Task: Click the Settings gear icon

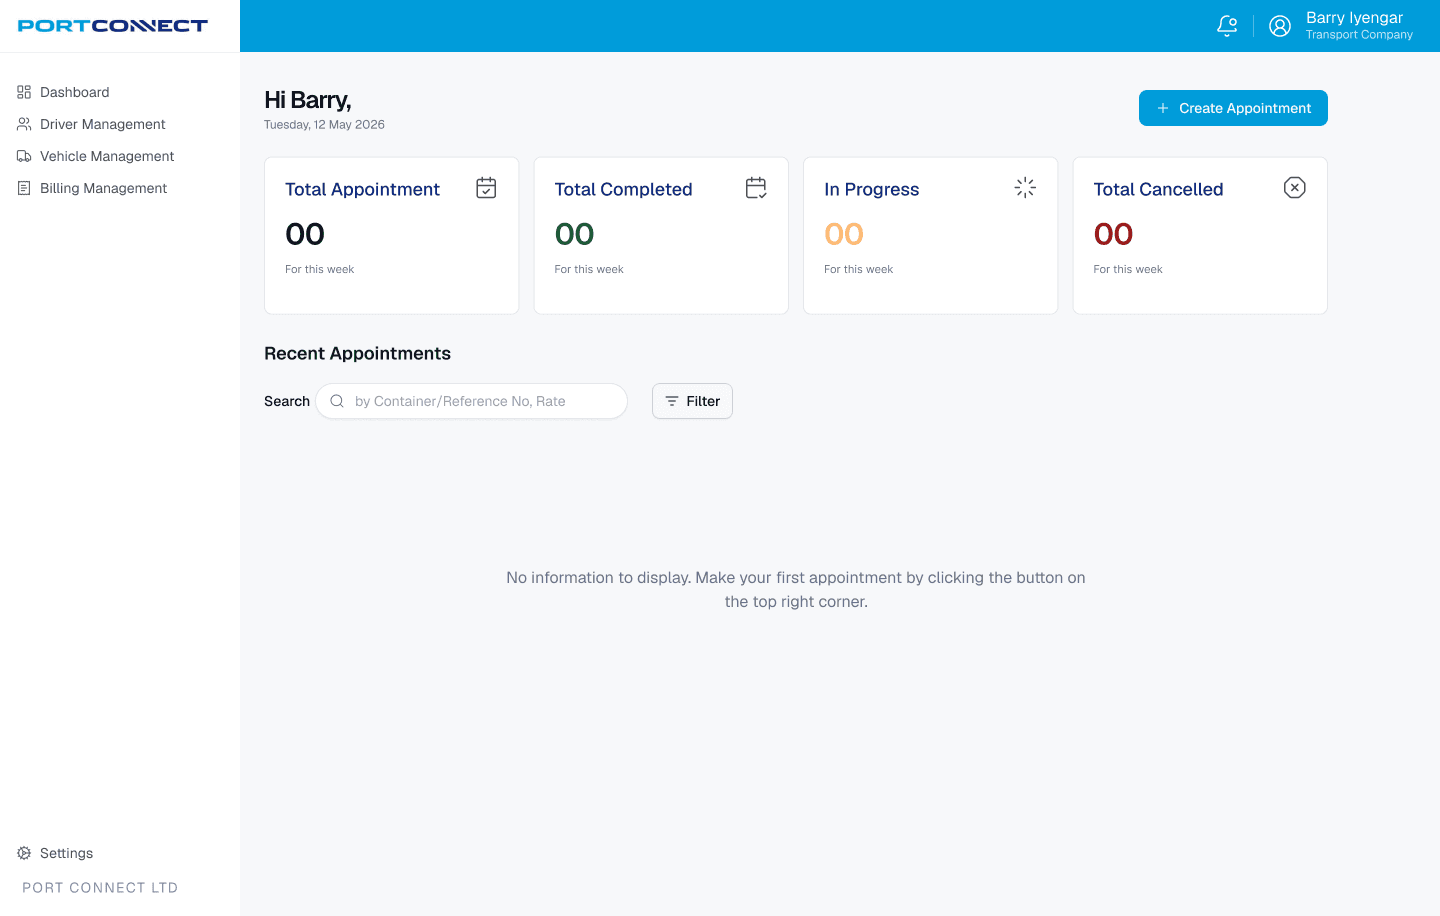Action: (24, 853)
